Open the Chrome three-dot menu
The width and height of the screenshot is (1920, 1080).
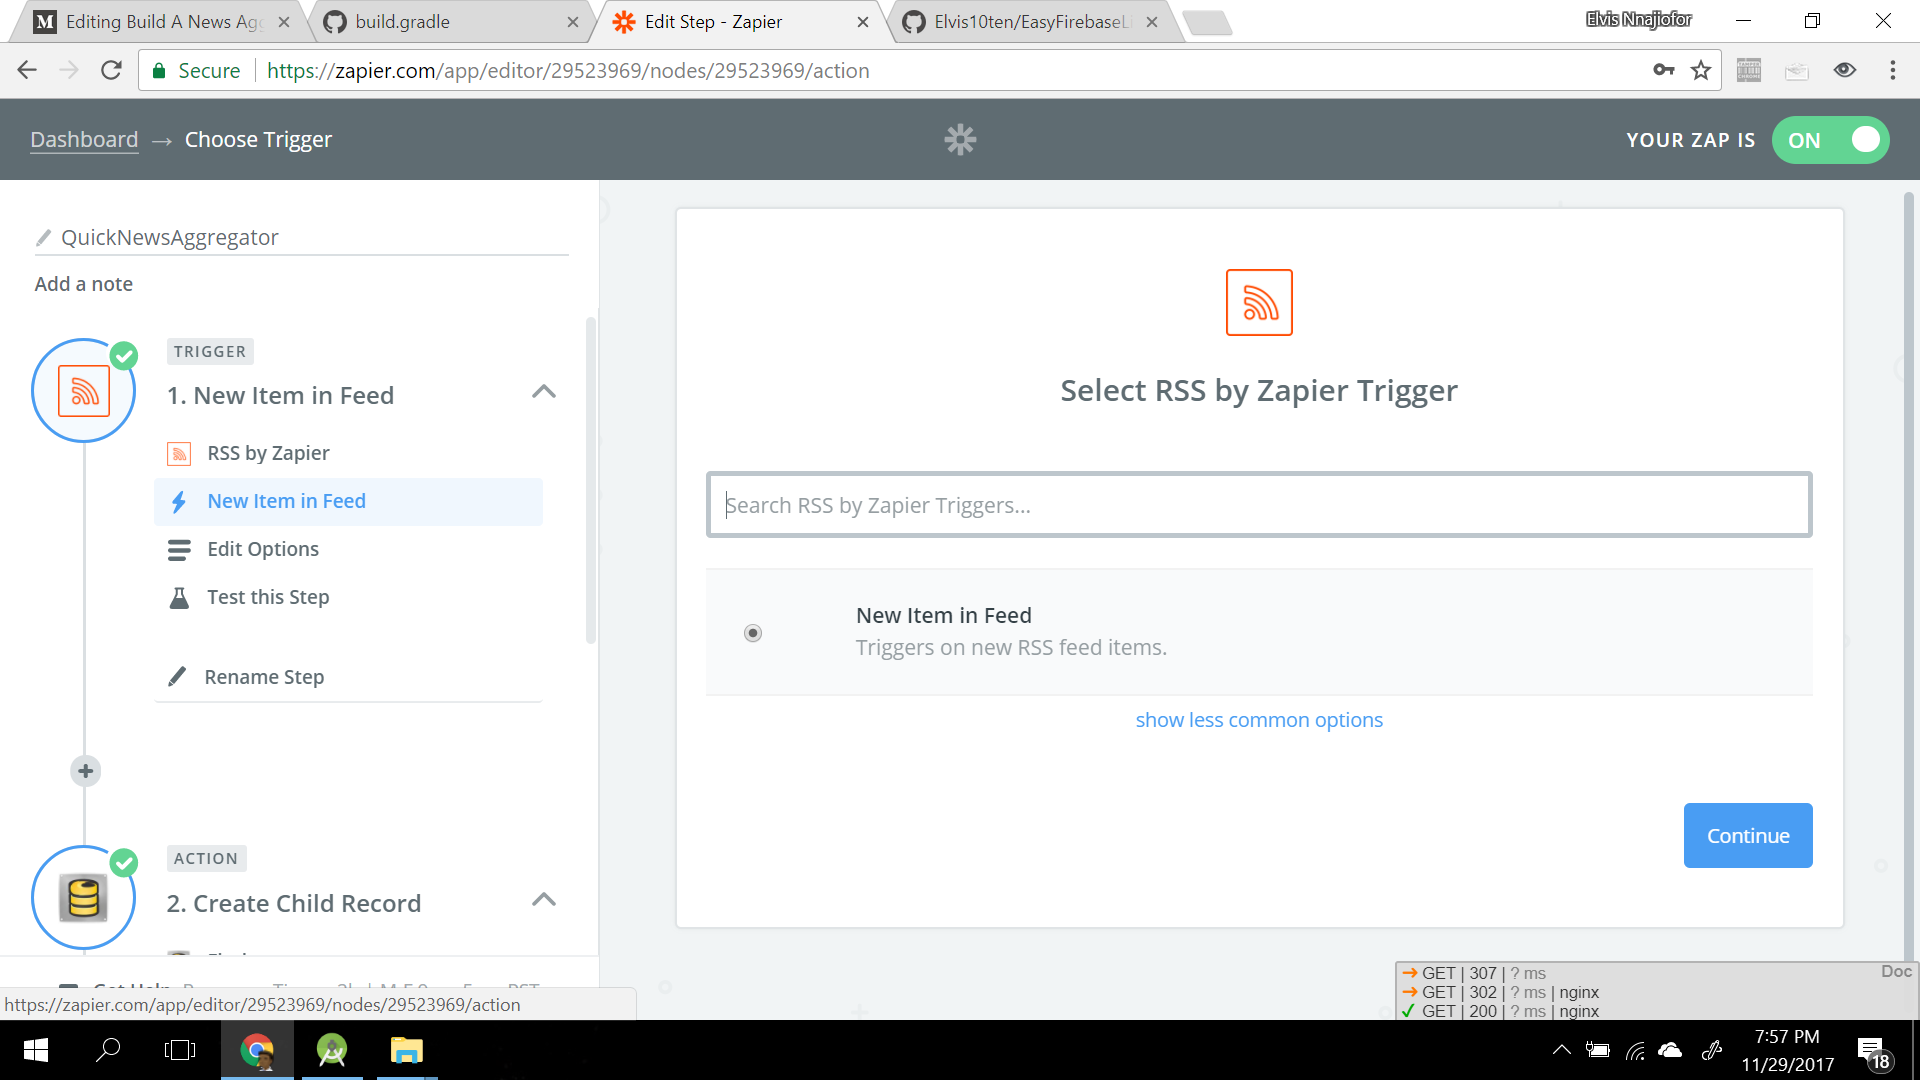click(1892, 70)
